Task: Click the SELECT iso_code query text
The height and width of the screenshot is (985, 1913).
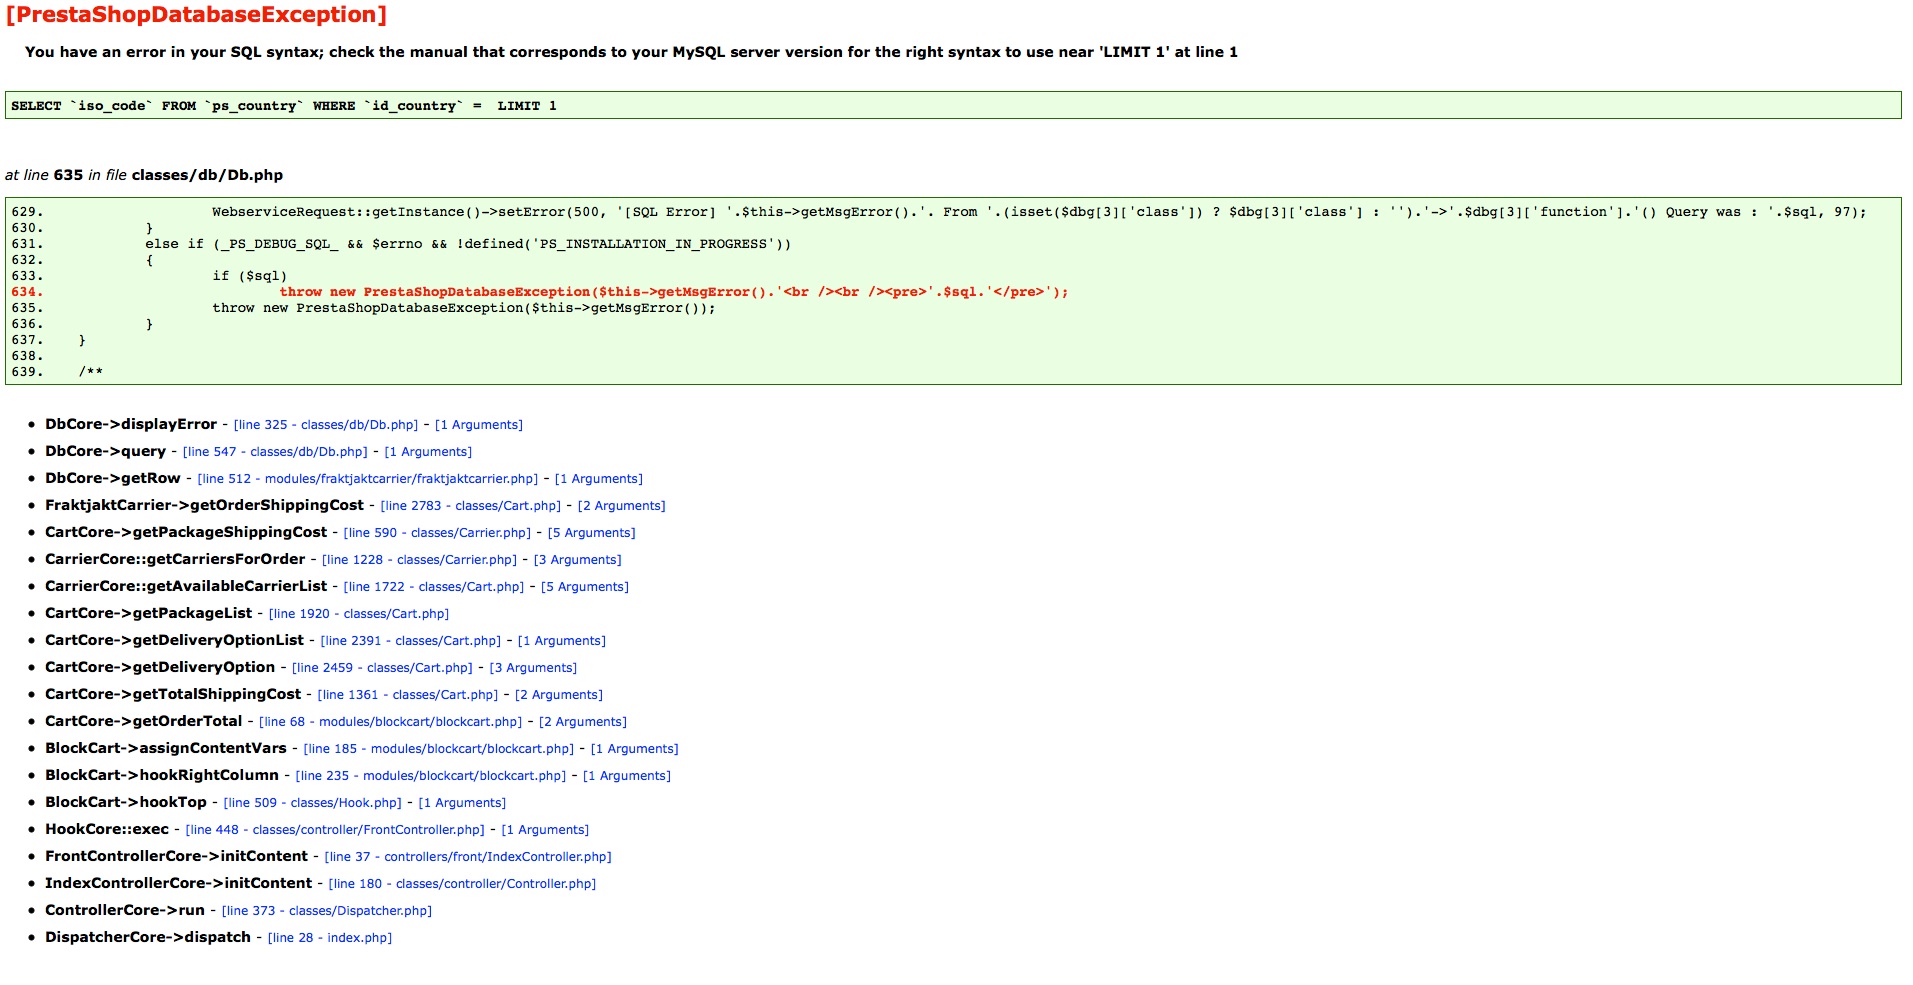Action: pos(284,106)
